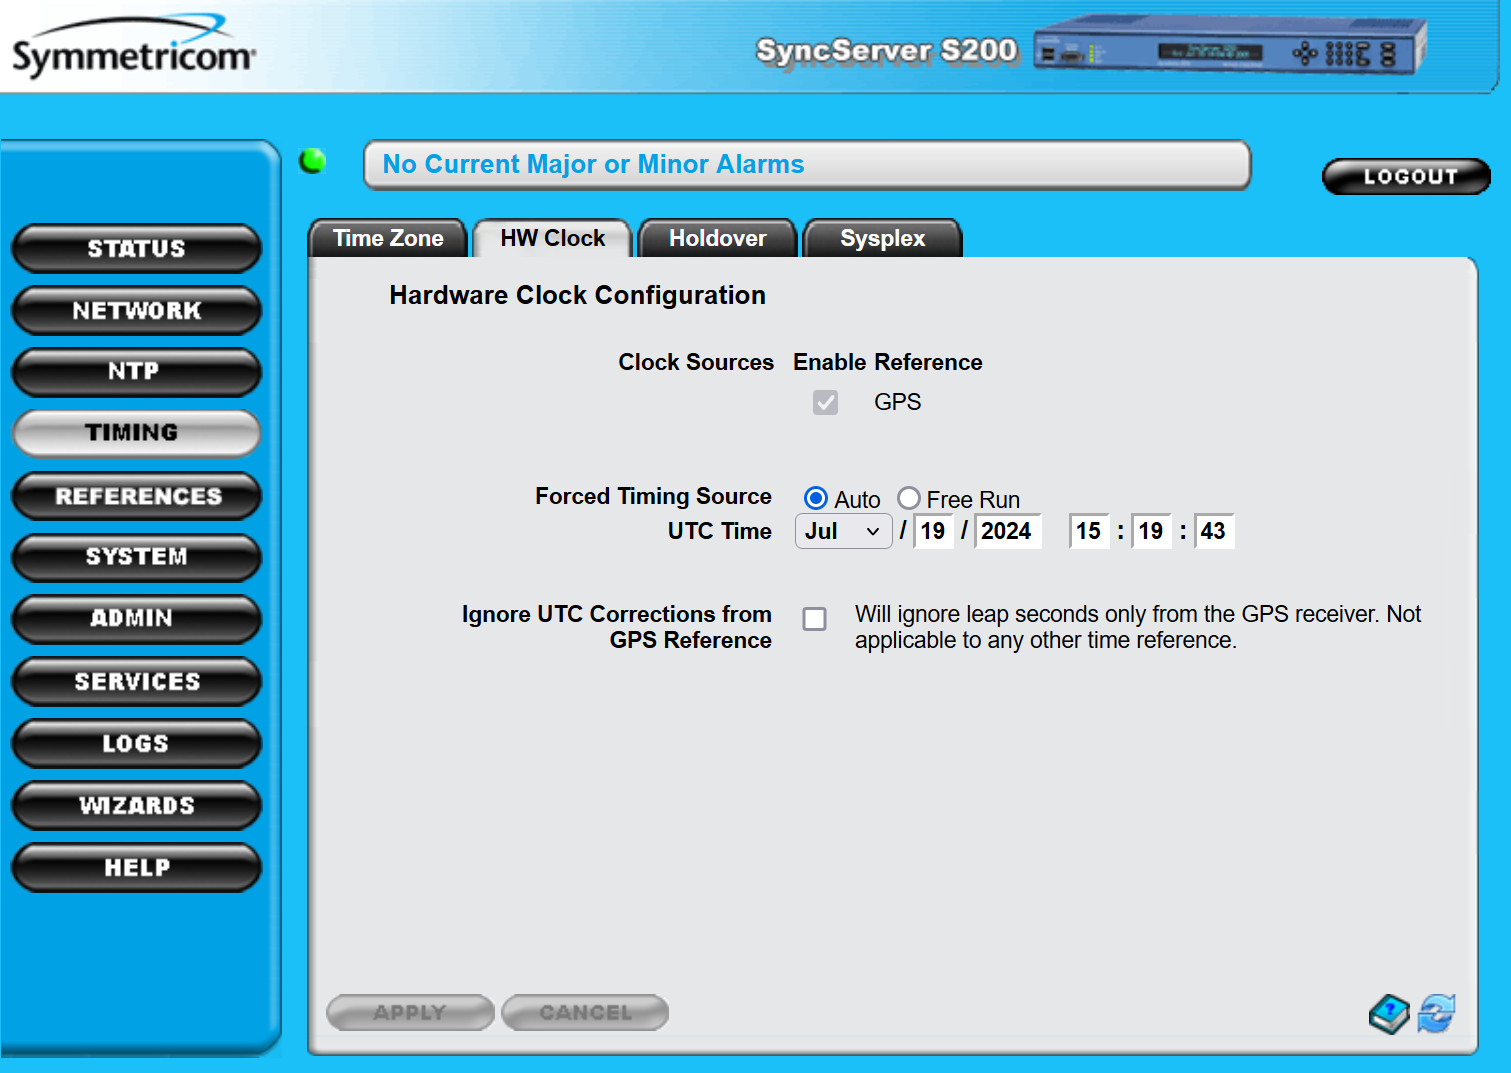Select Free Run forced timing source
1511x1073 pixels.
tap(908, 498)
